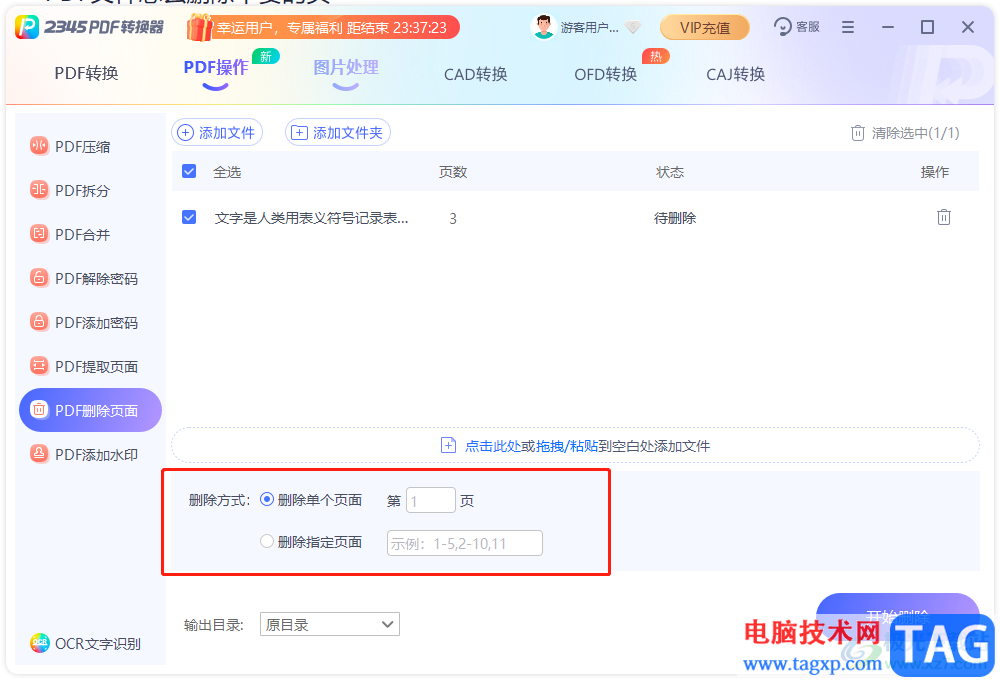This screenshot has height=680, width=1000.
Task: Click the PDF删除页面 trash sidebar icon
Action: click(39, 410)
